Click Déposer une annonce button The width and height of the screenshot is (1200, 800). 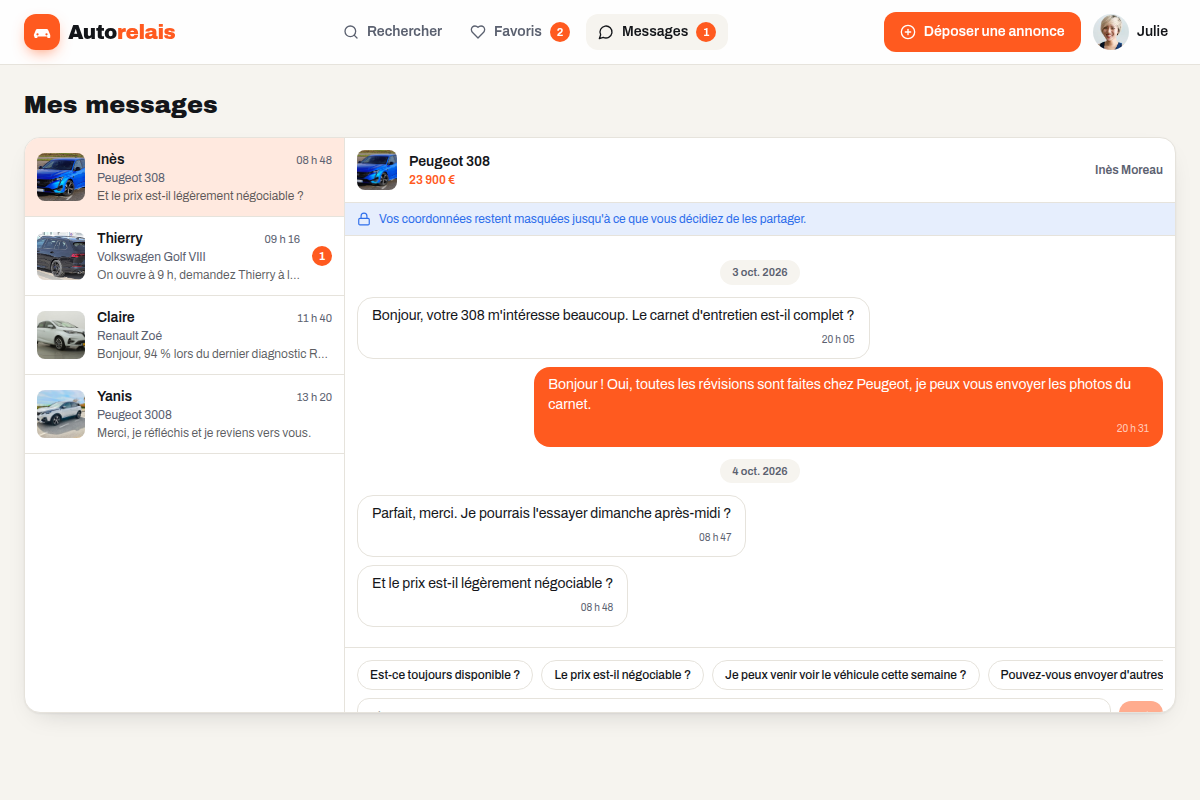tap(982, 32)
